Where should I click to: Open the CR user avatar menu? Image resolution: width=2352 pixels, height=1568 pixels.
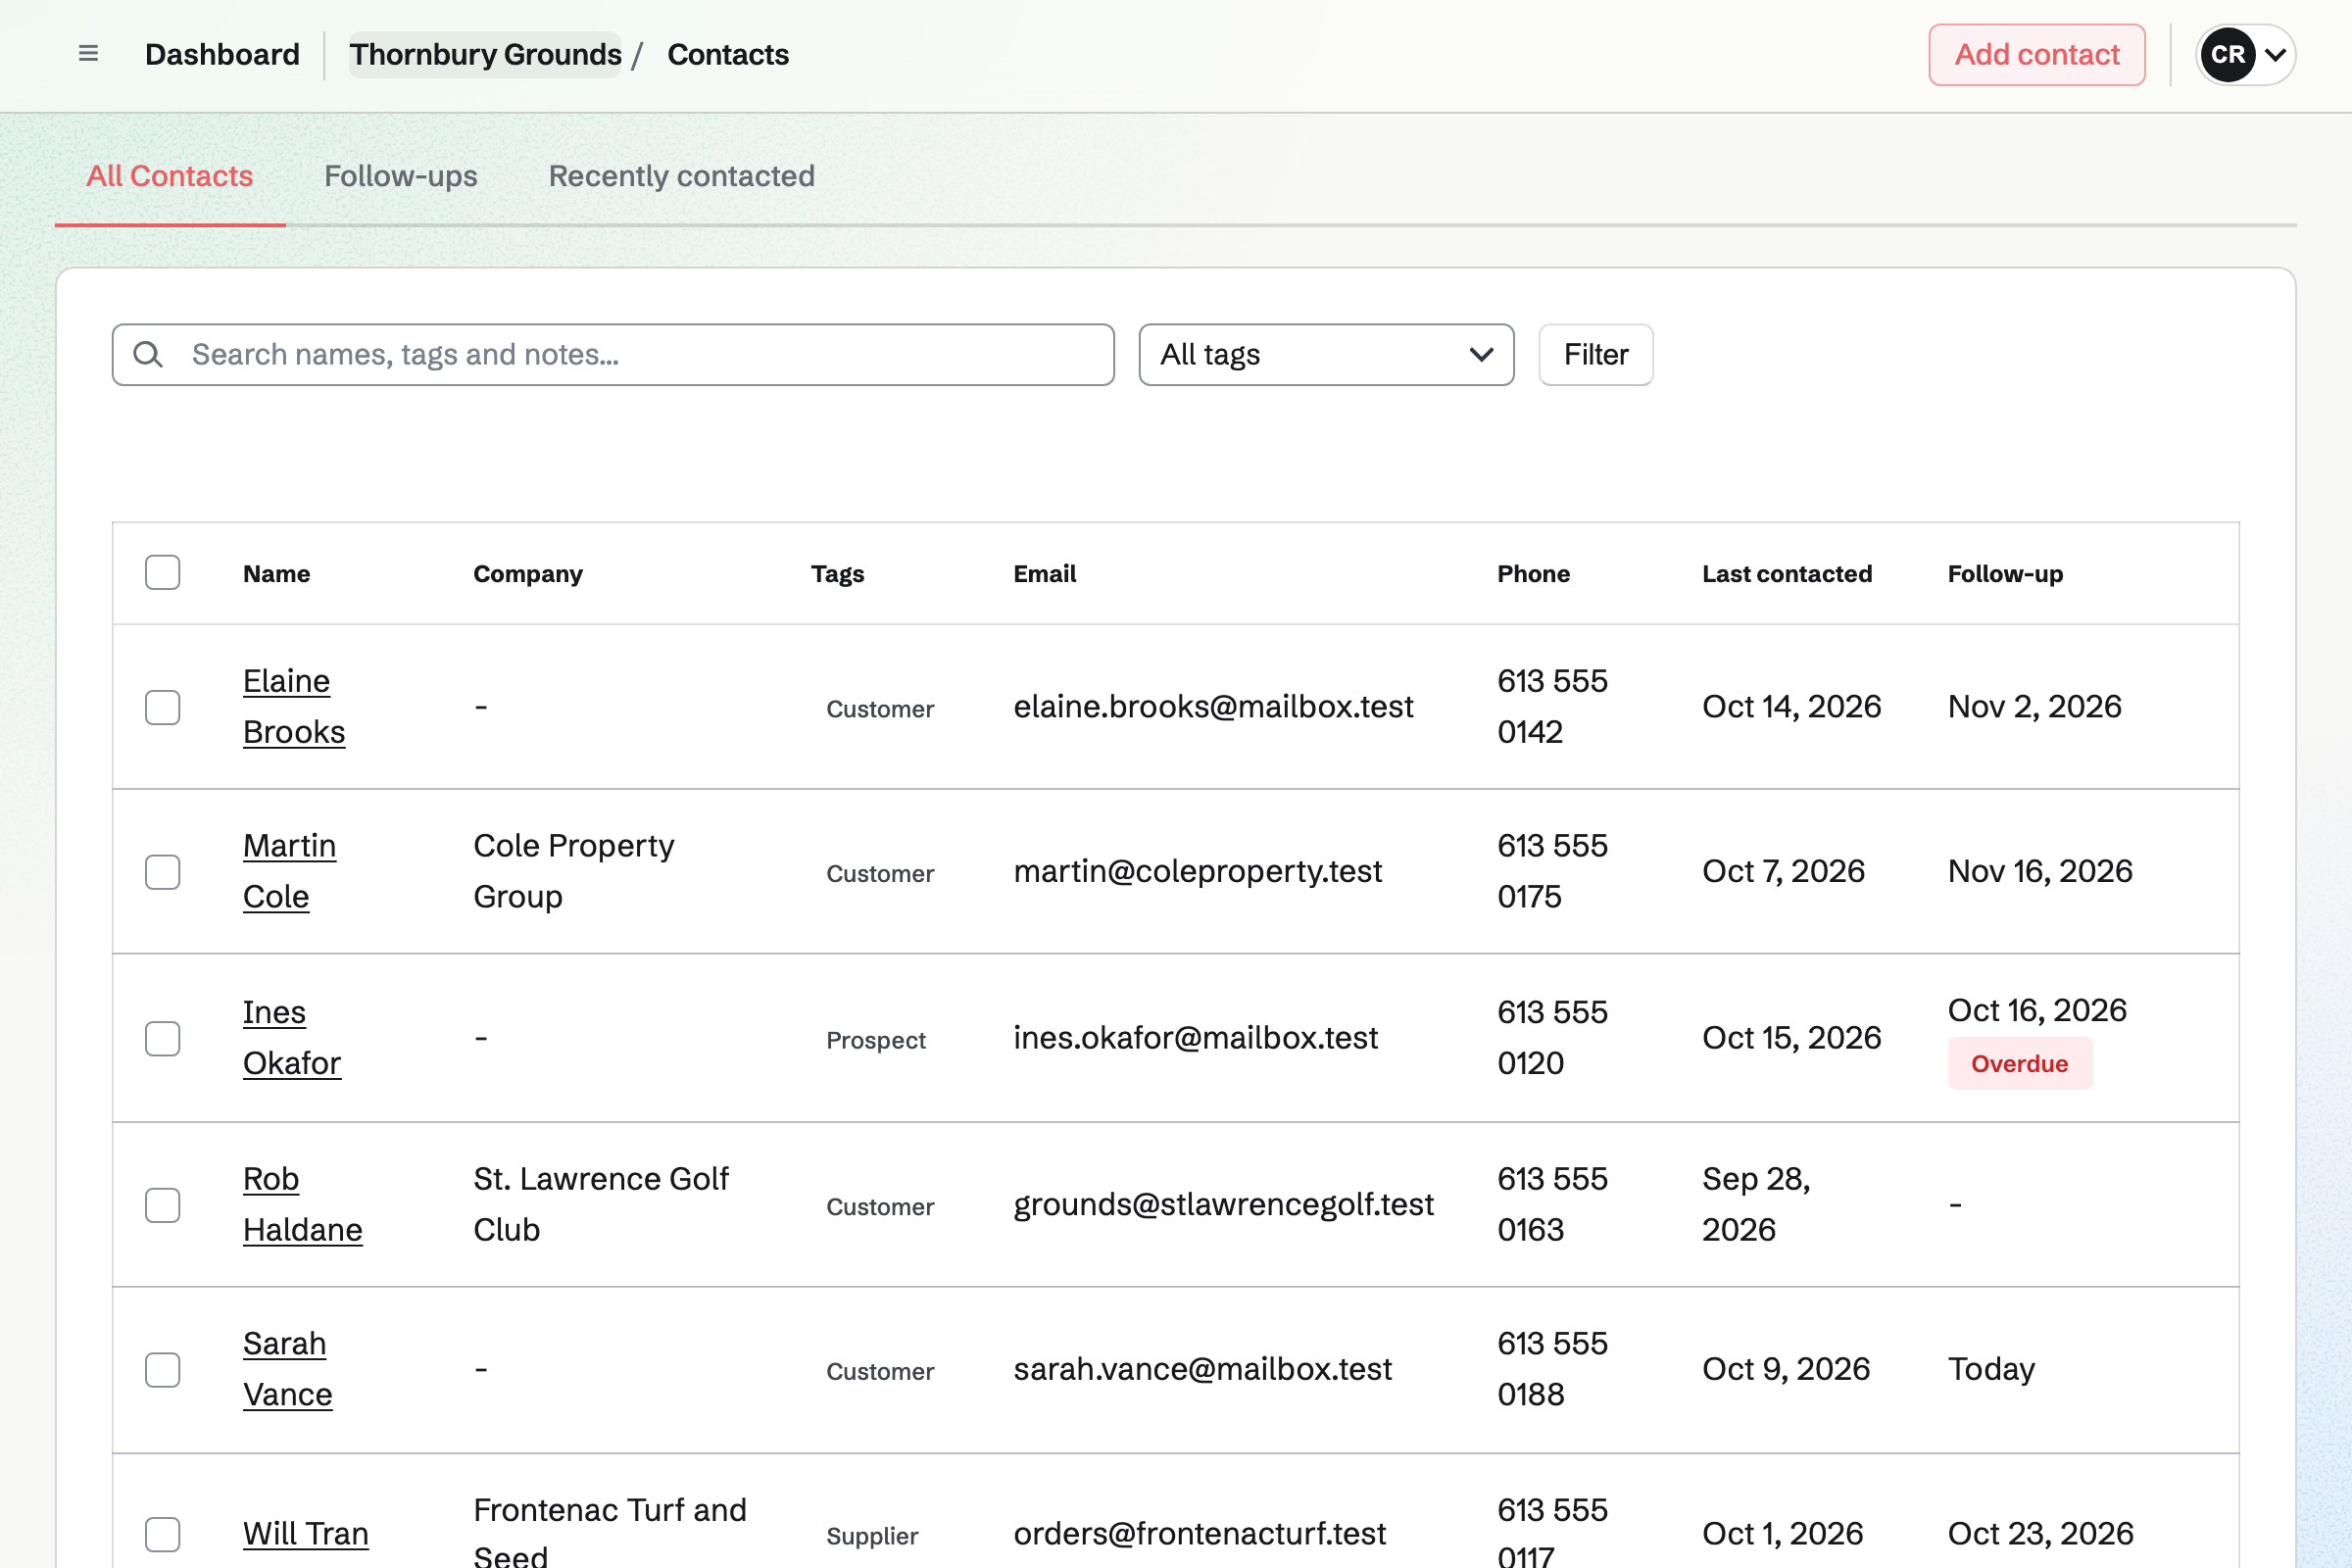point(2227,54)
